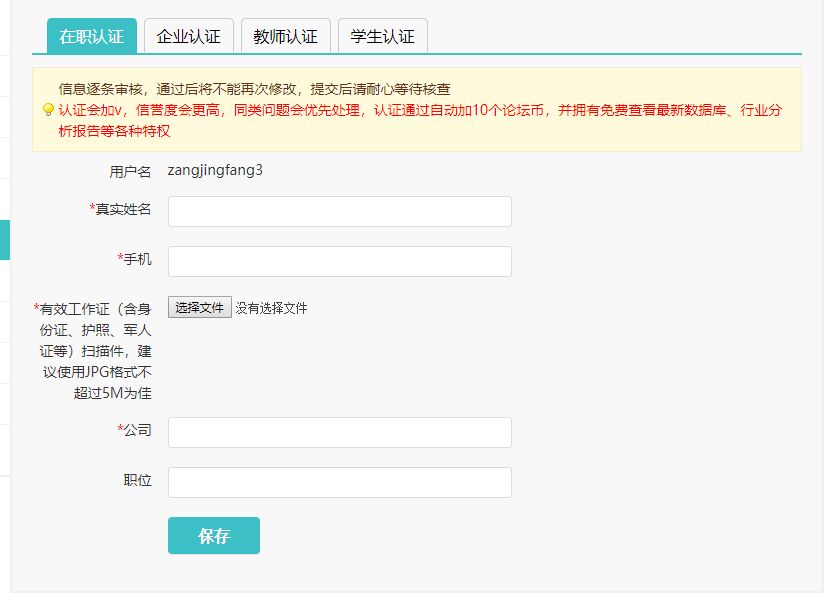The height and width of the screenshot is (601, 824).
Task: Click the 用户名 label
Action: [130, 172]
